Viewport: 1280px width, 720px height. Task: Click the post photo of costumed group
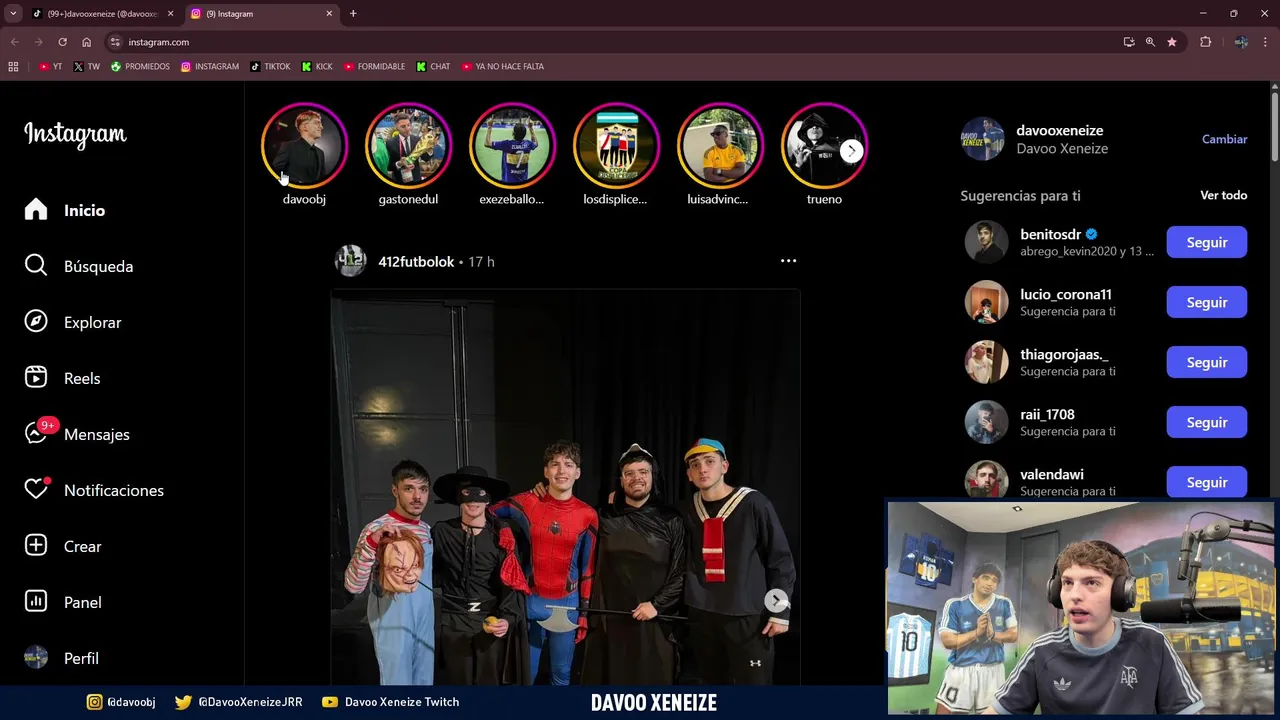[x=566, y=488]
